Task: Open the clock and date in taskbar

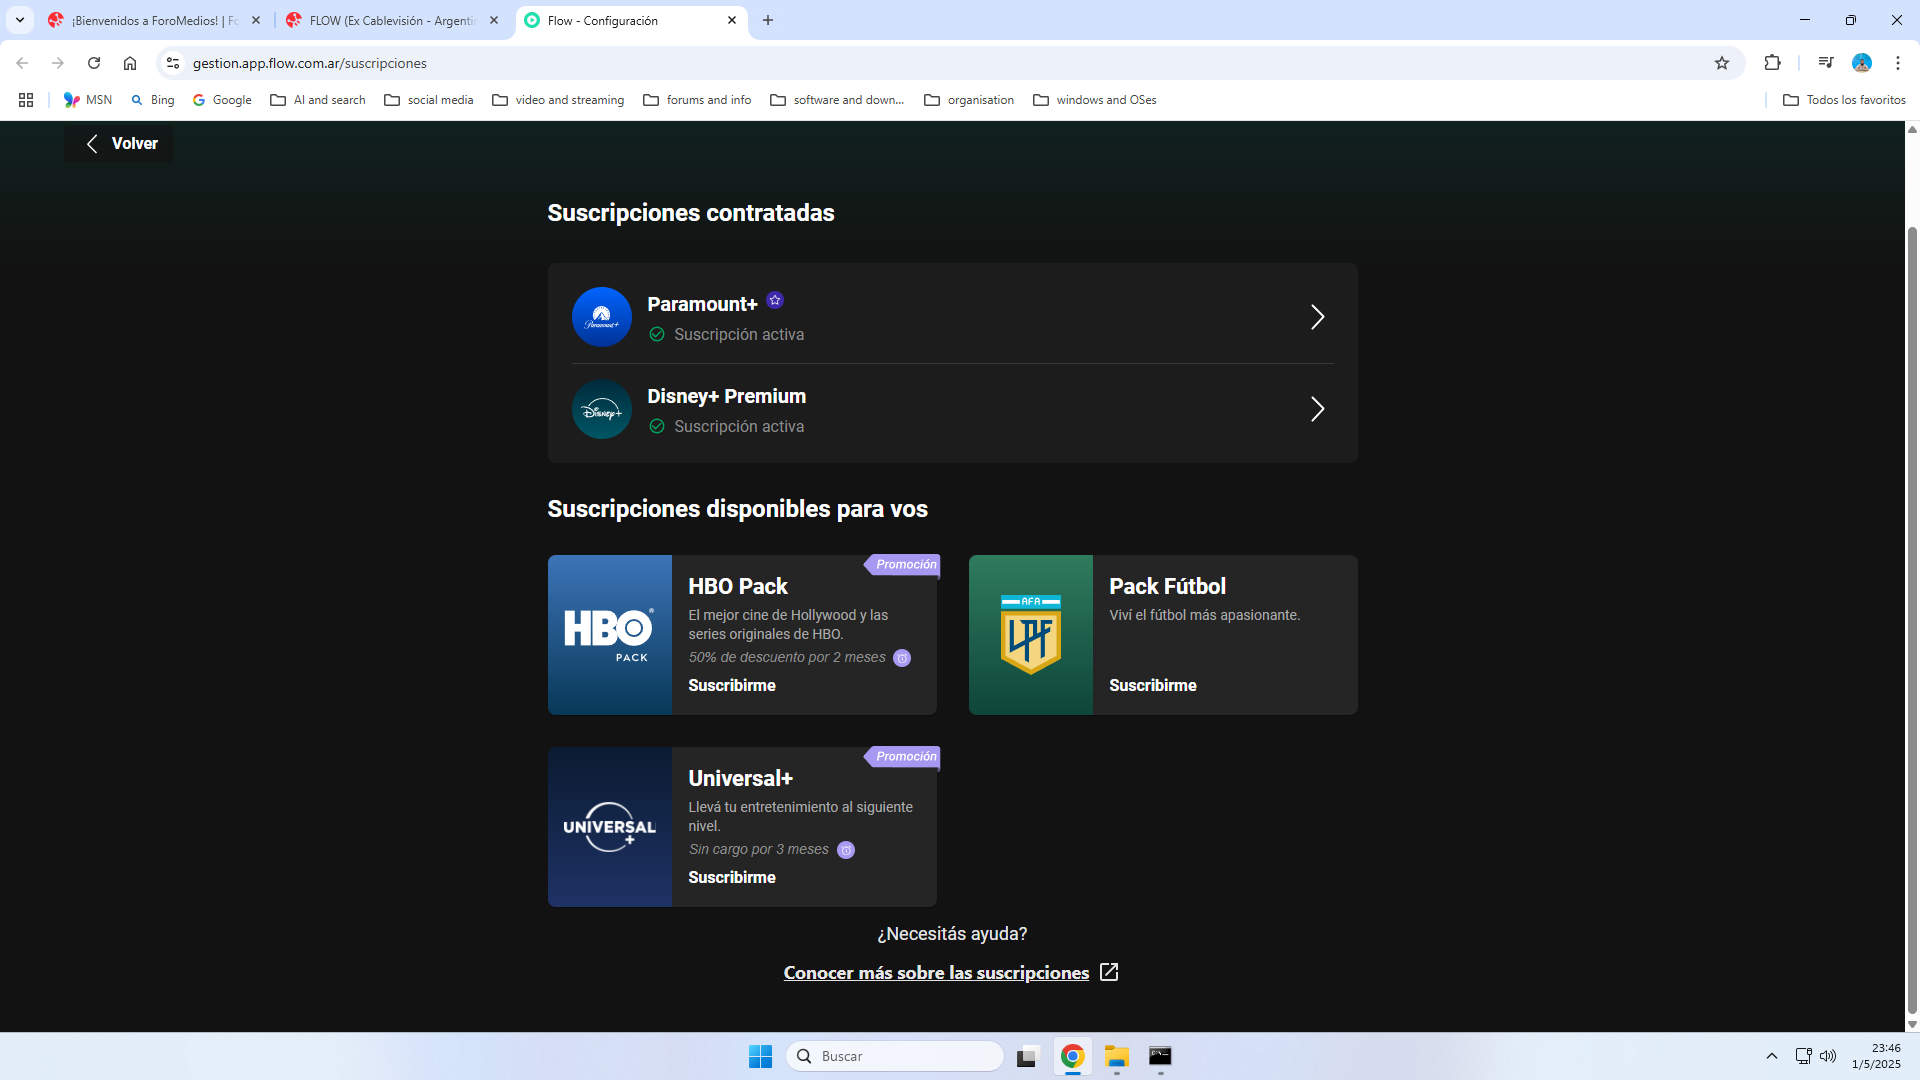Action: [x=1876, y=1056]
